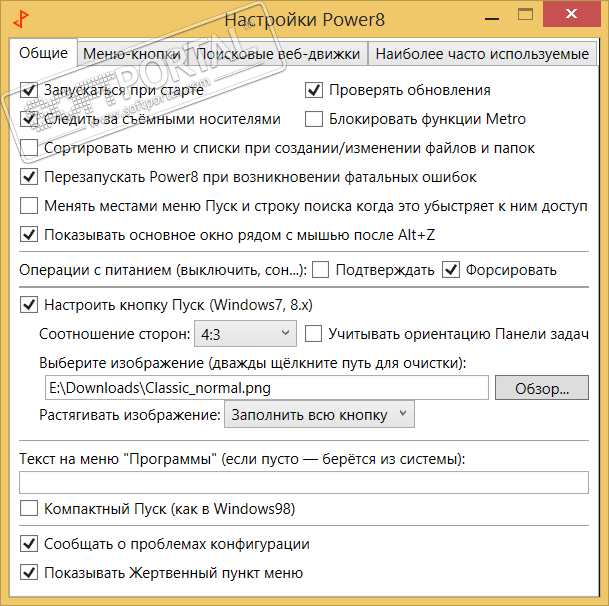The width and height of the screenshot is (609, 606).
Task: Open Растягивать изображение dropdown
Action: click(x=319, y=414)
